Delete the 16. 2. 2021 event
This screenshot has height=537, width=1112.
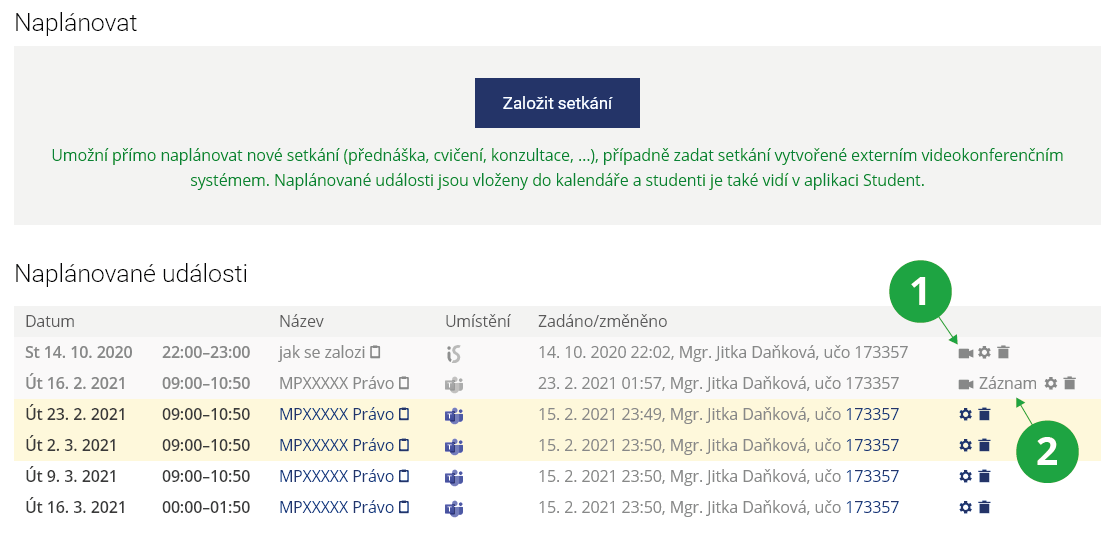[x=1069, y=383]
